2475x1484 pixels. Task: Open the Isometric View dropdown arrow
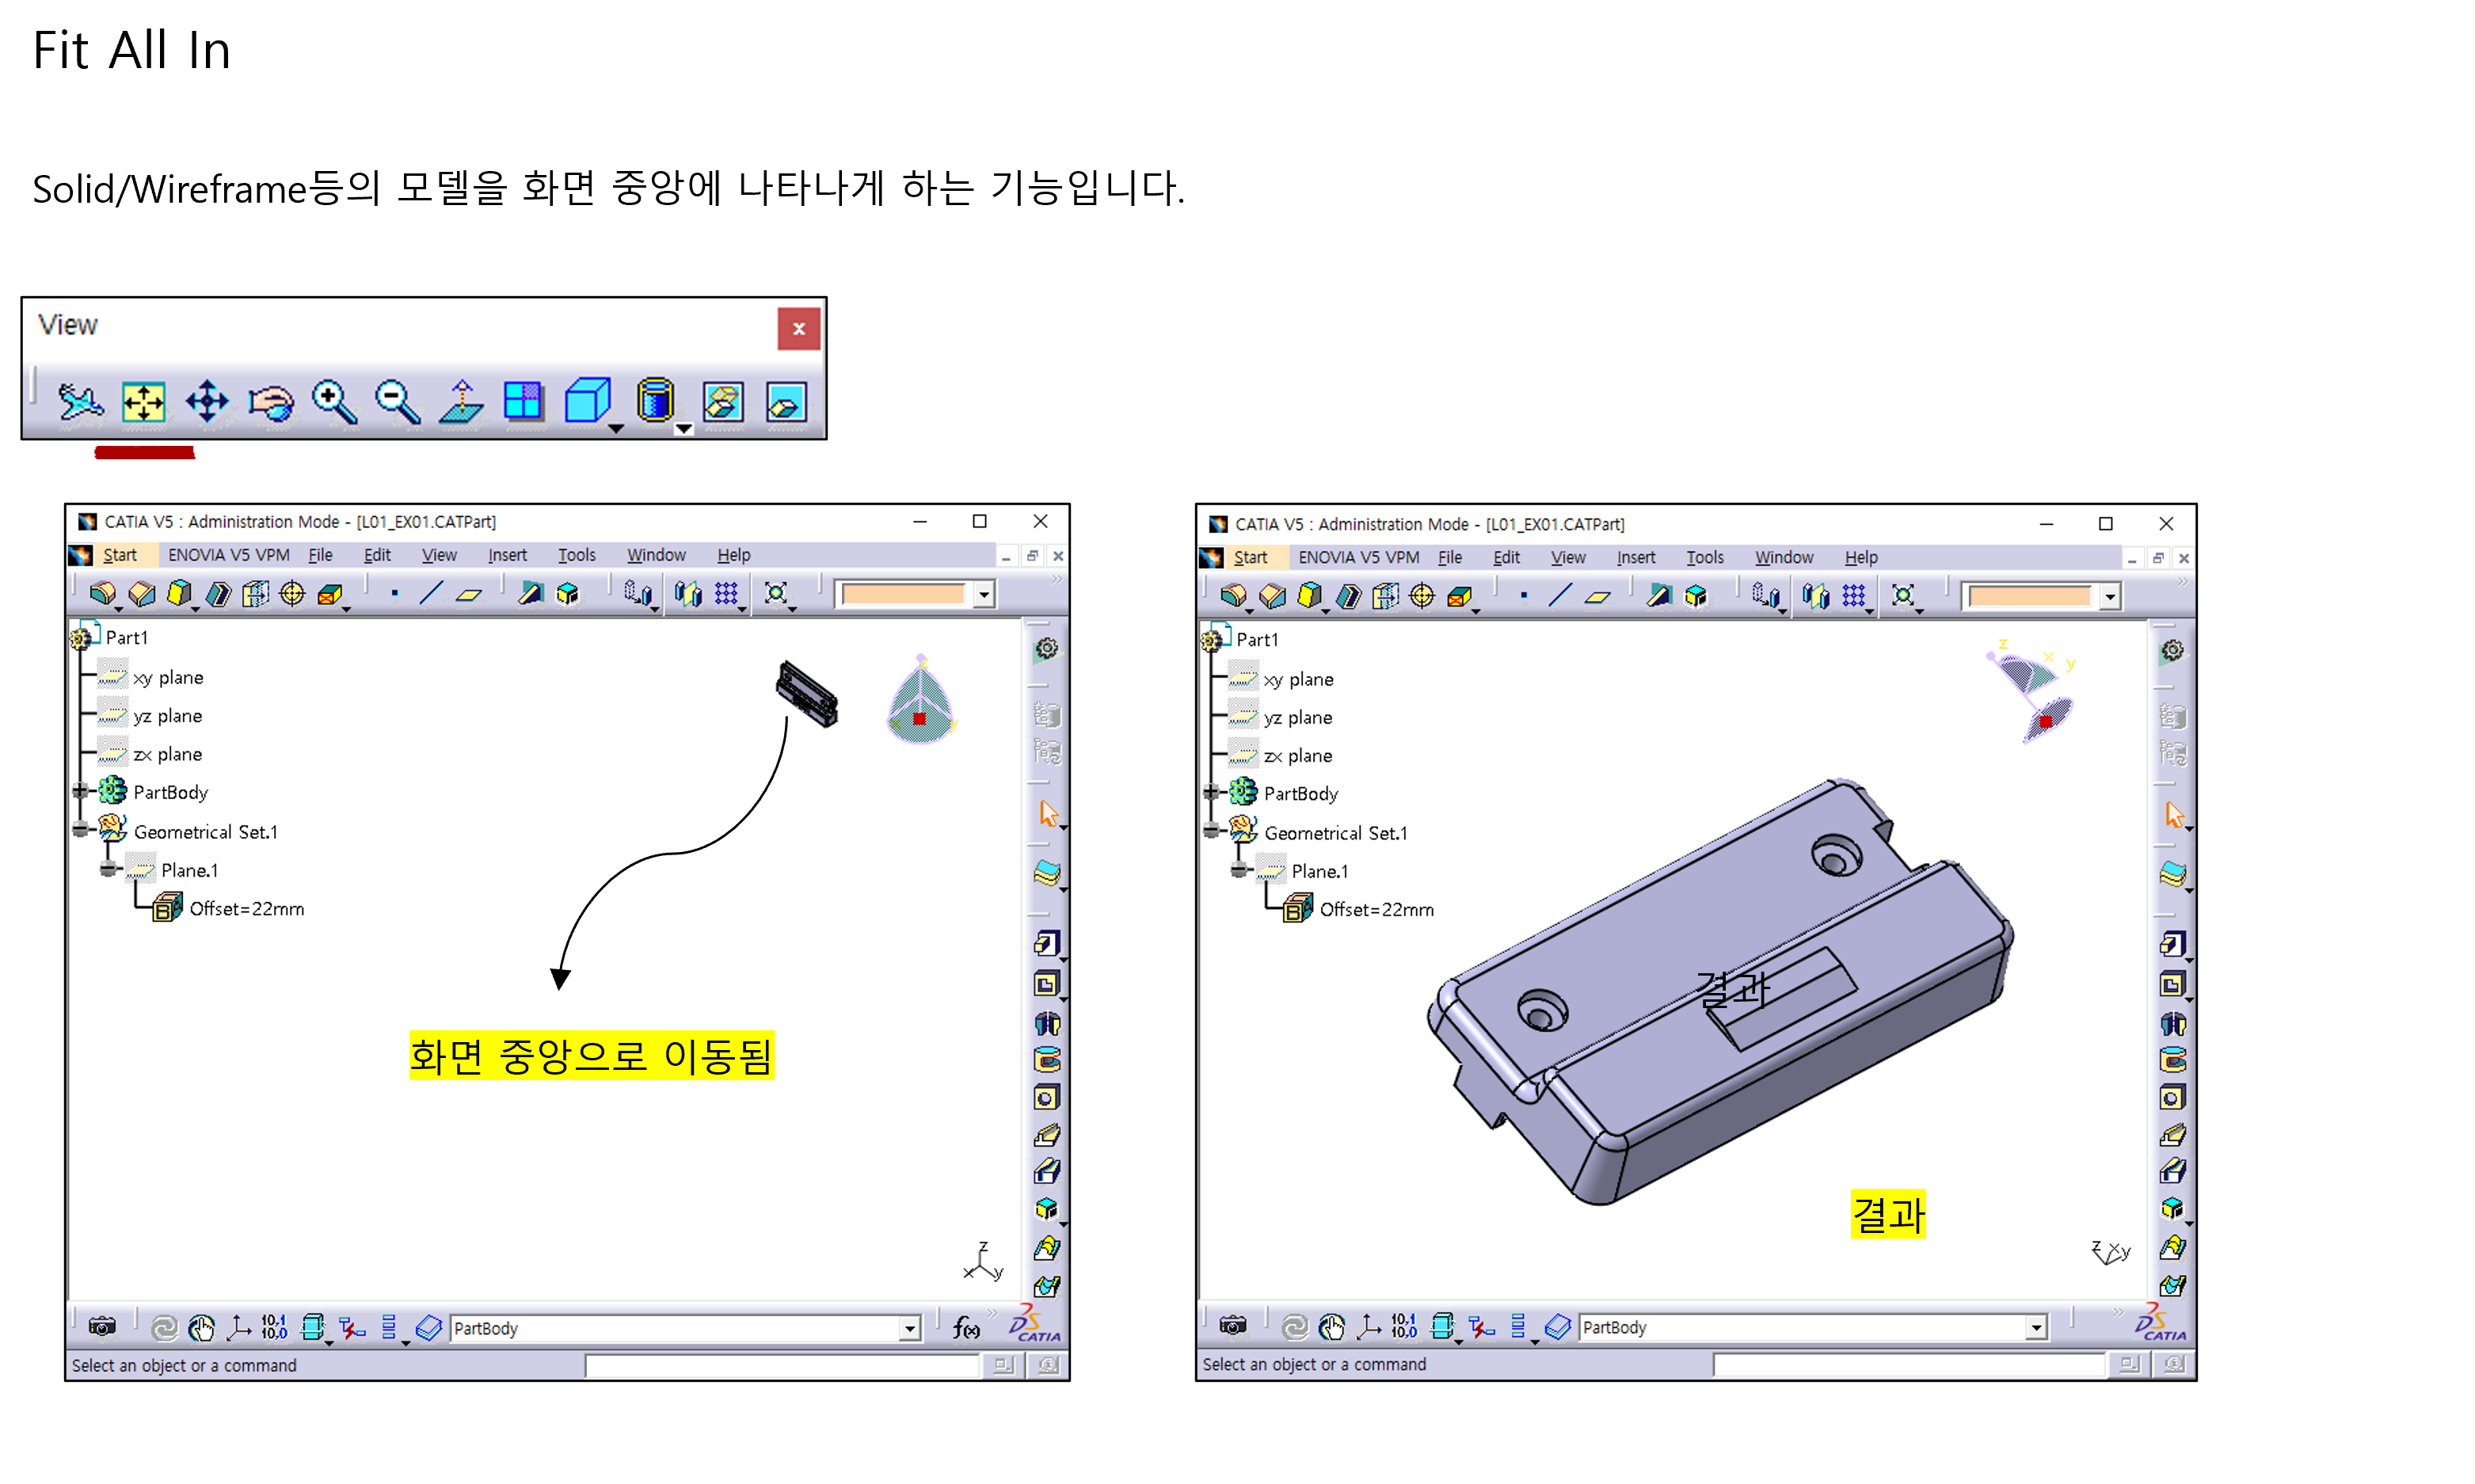[617, 429]
